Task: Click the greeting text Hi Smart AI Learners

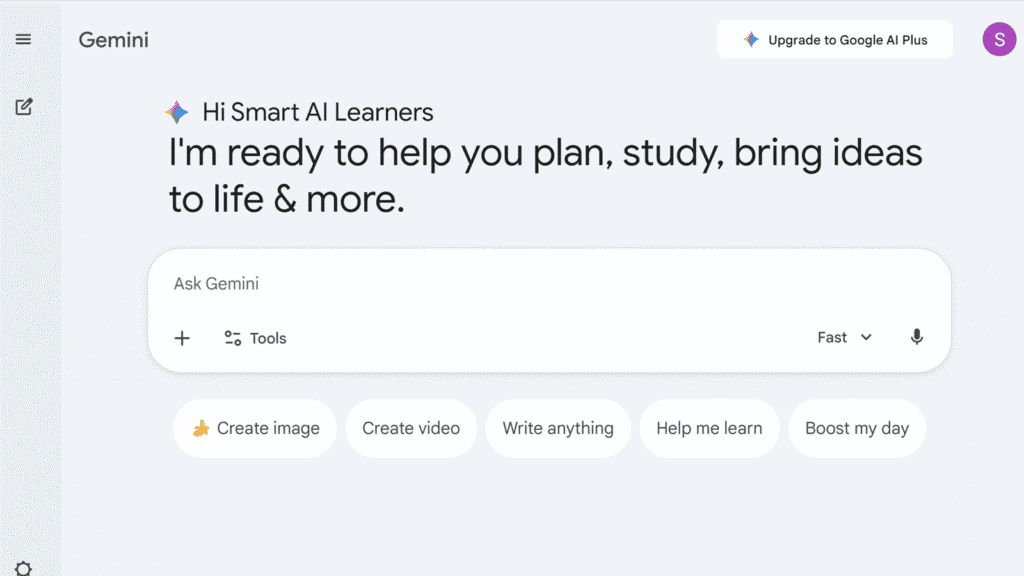Action: (x=318, y=112)
